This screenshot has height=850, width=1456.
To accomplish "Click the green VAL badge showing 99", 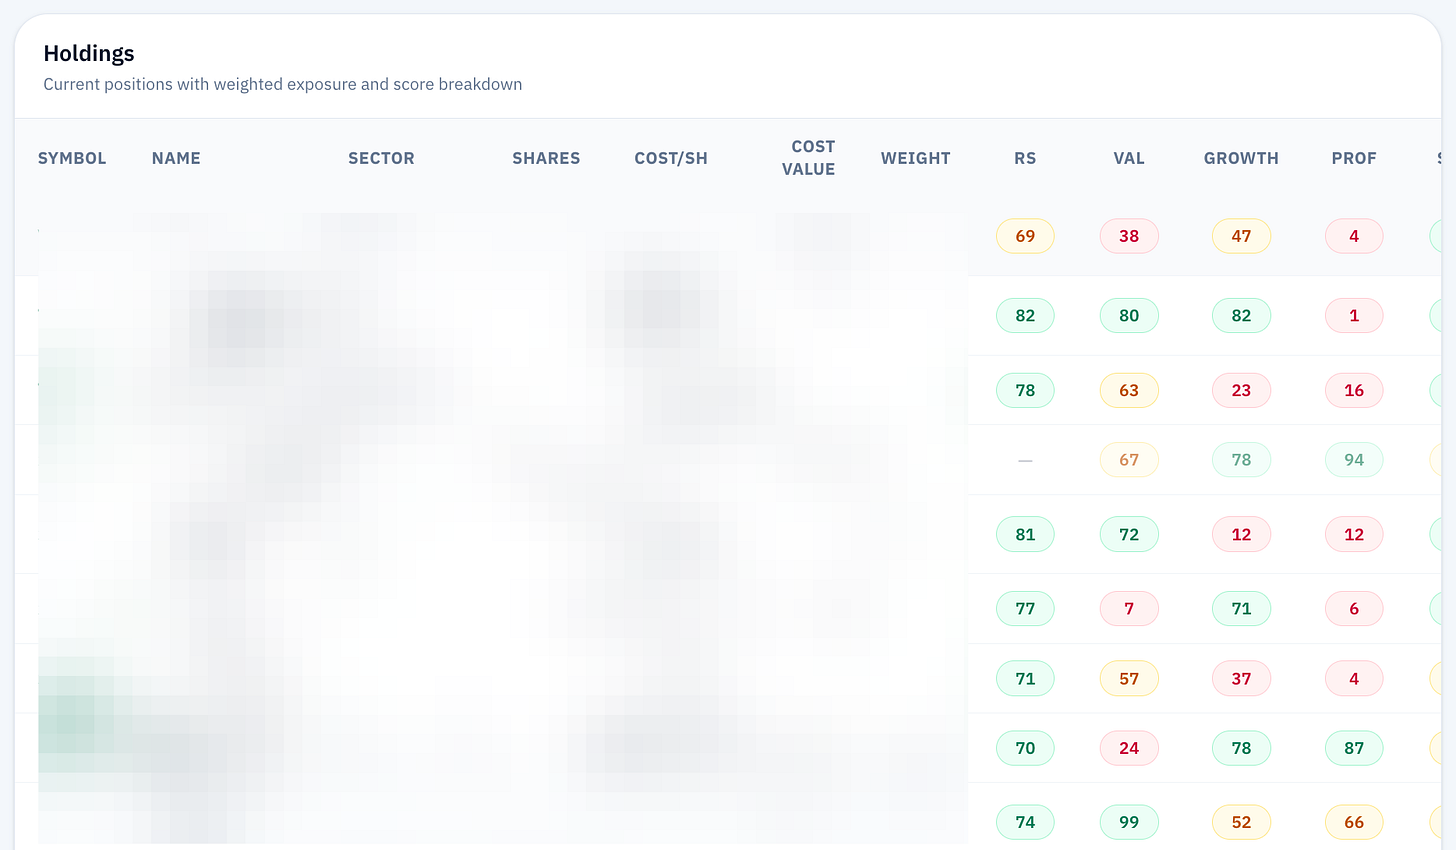I will coord(1129,822).
